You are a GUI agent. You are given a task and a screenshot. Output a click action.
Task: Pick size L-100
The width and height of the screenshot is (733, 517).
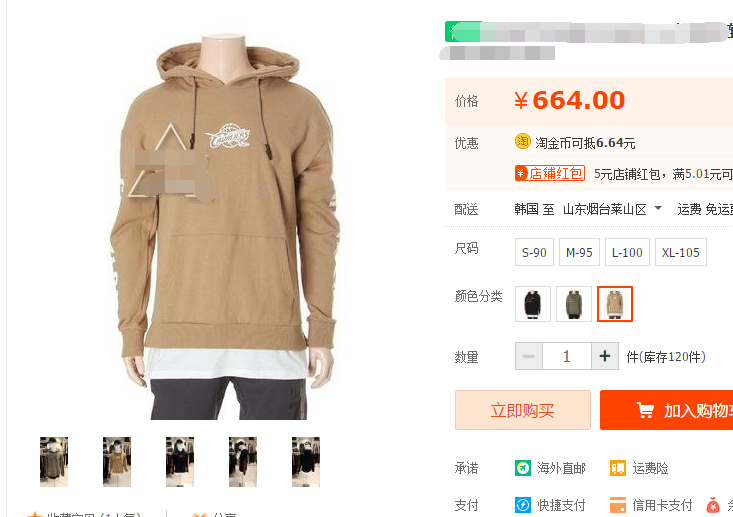pos(627,252)
